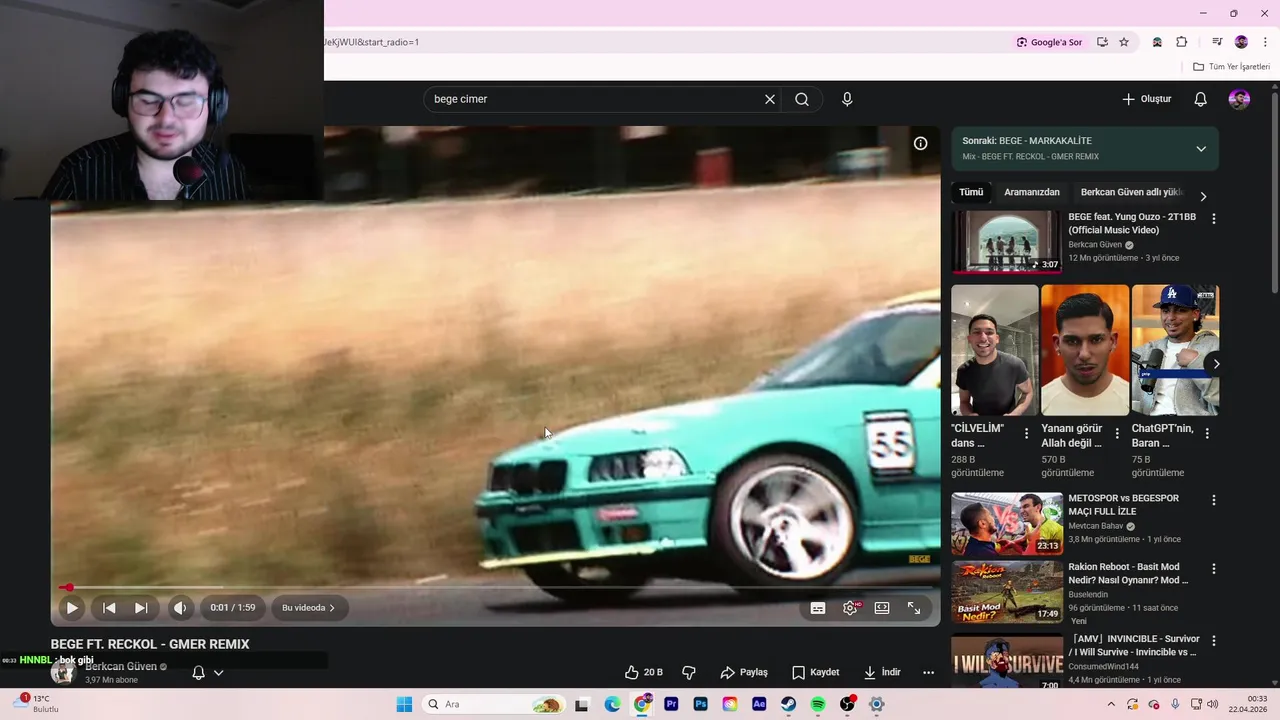Open Tüm Yer İşaretleri bookmarks folder
This screenshot has width=1280, height=720.
pyautogui.click(x=1232, y=67)
